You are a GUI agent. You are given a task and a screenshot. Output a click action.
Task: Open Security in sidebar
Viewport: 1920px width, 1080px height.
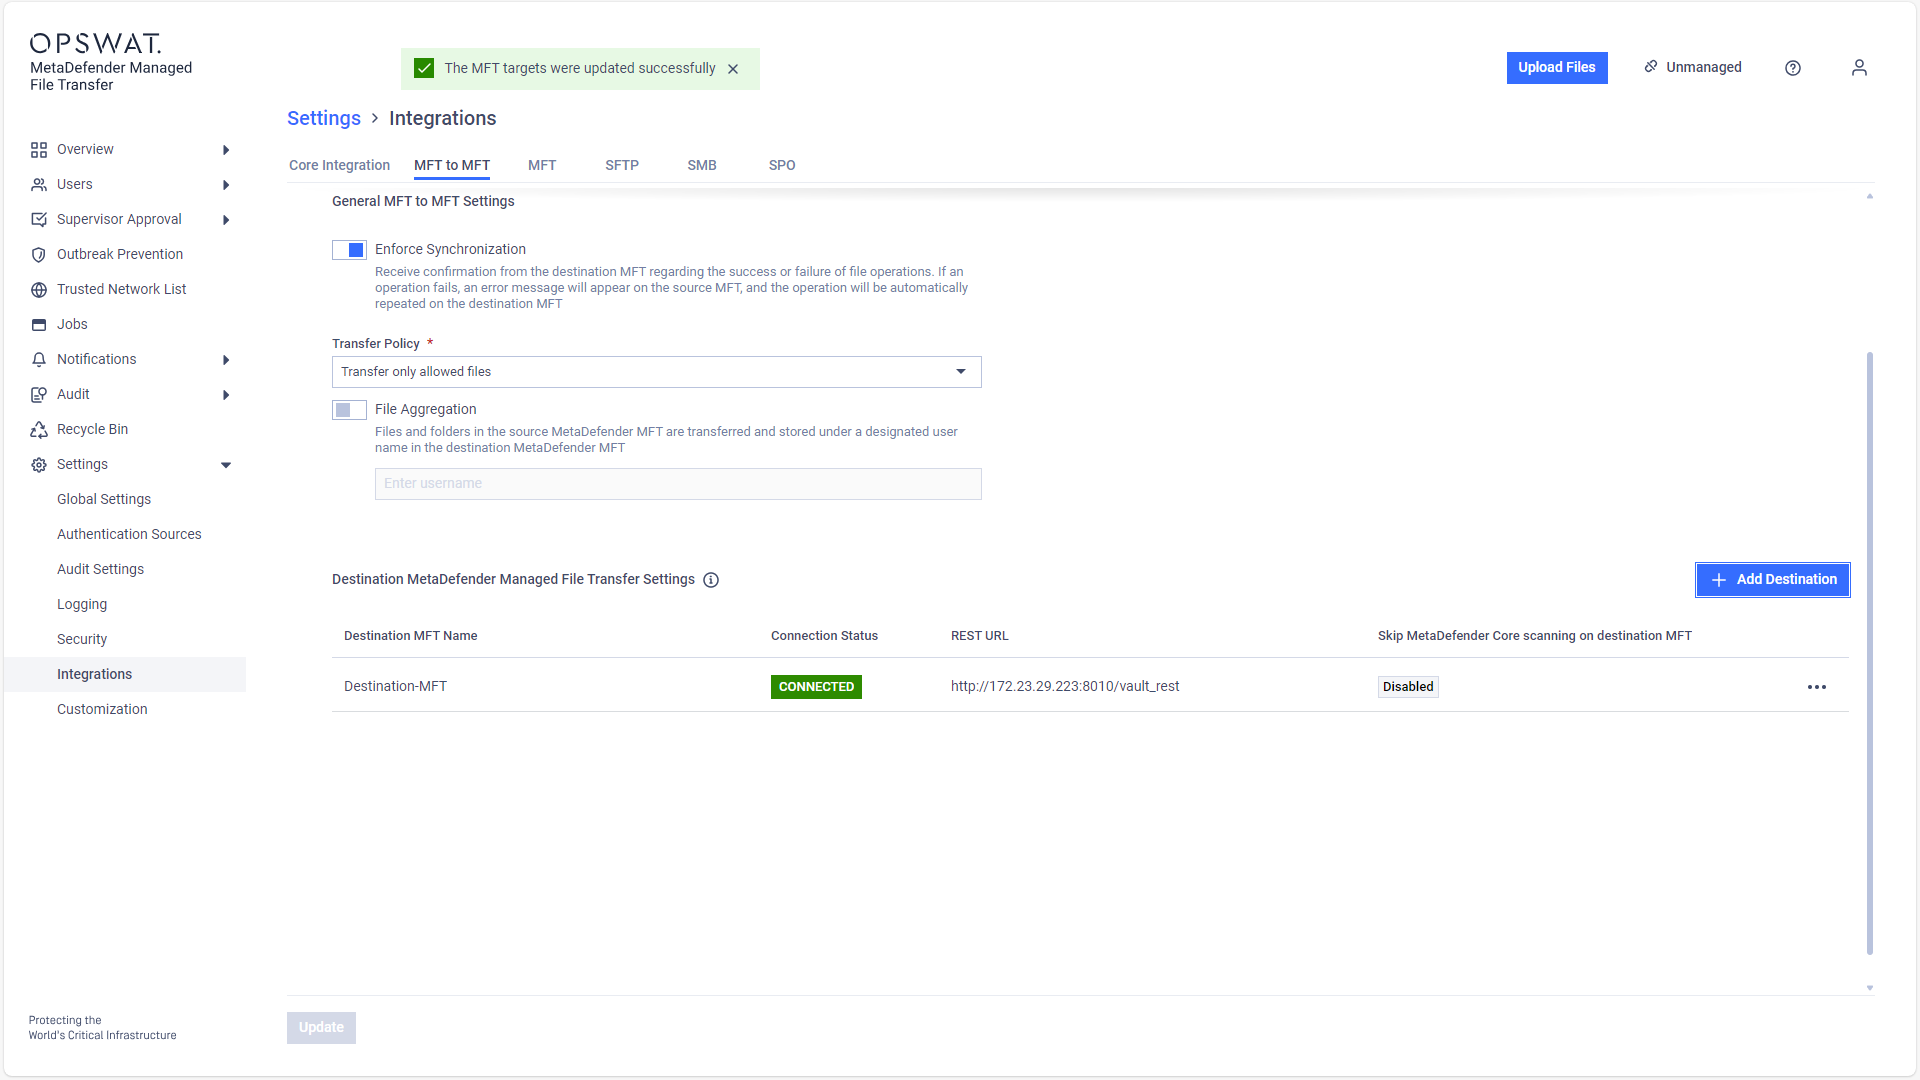click(82, 639)
